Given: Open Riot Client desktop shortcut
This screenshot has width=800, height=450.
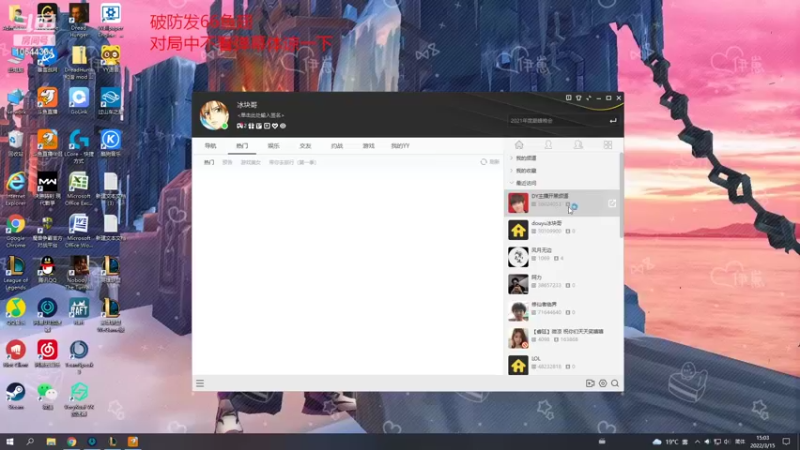Looking at the screenshot, I should tap(16, 354).
